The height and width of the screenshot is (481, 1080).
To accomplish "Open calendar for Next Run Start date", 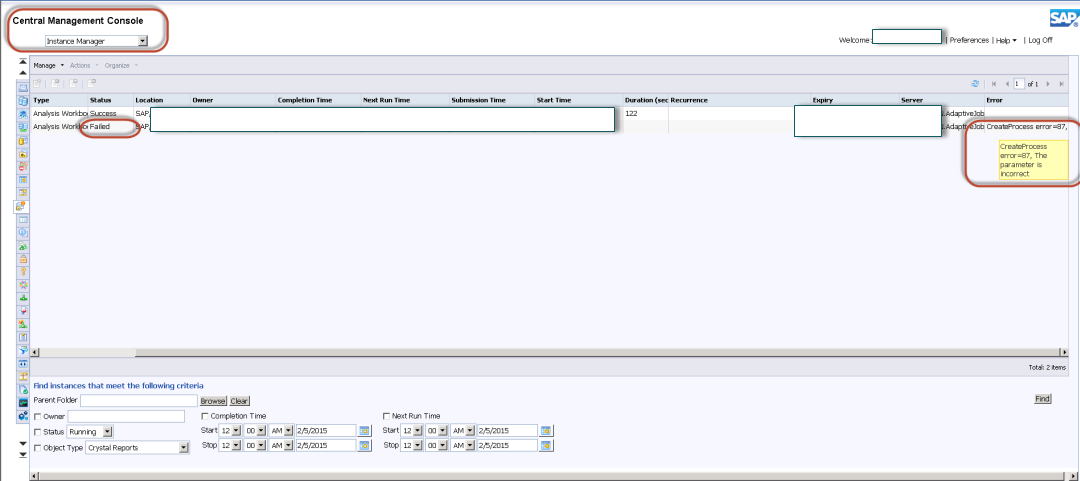I will coord(547,431).
